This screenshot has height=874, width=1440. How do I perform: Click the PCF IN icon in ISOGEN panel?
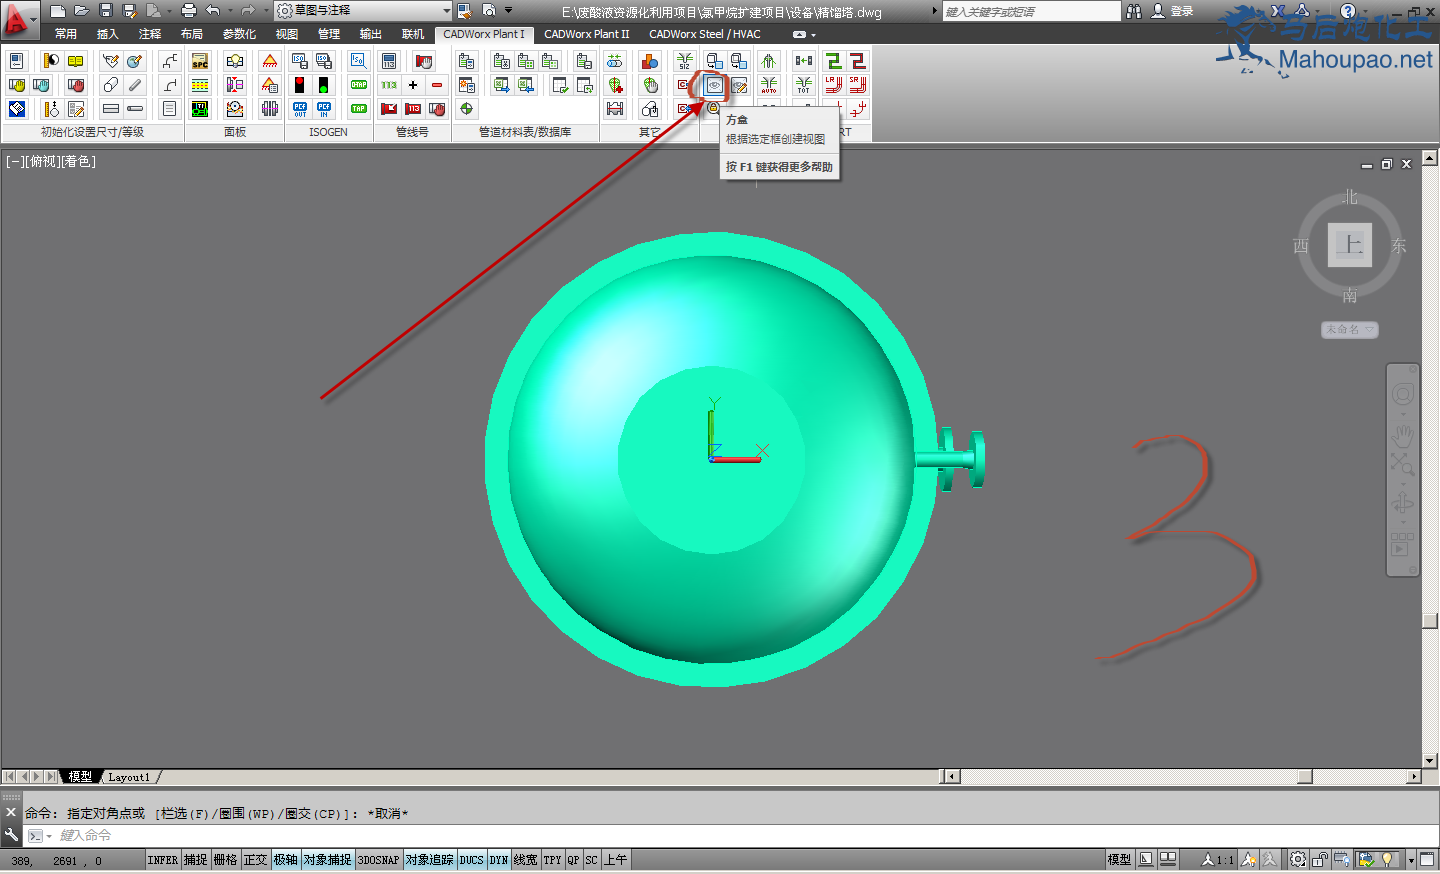tap(324, 109)
